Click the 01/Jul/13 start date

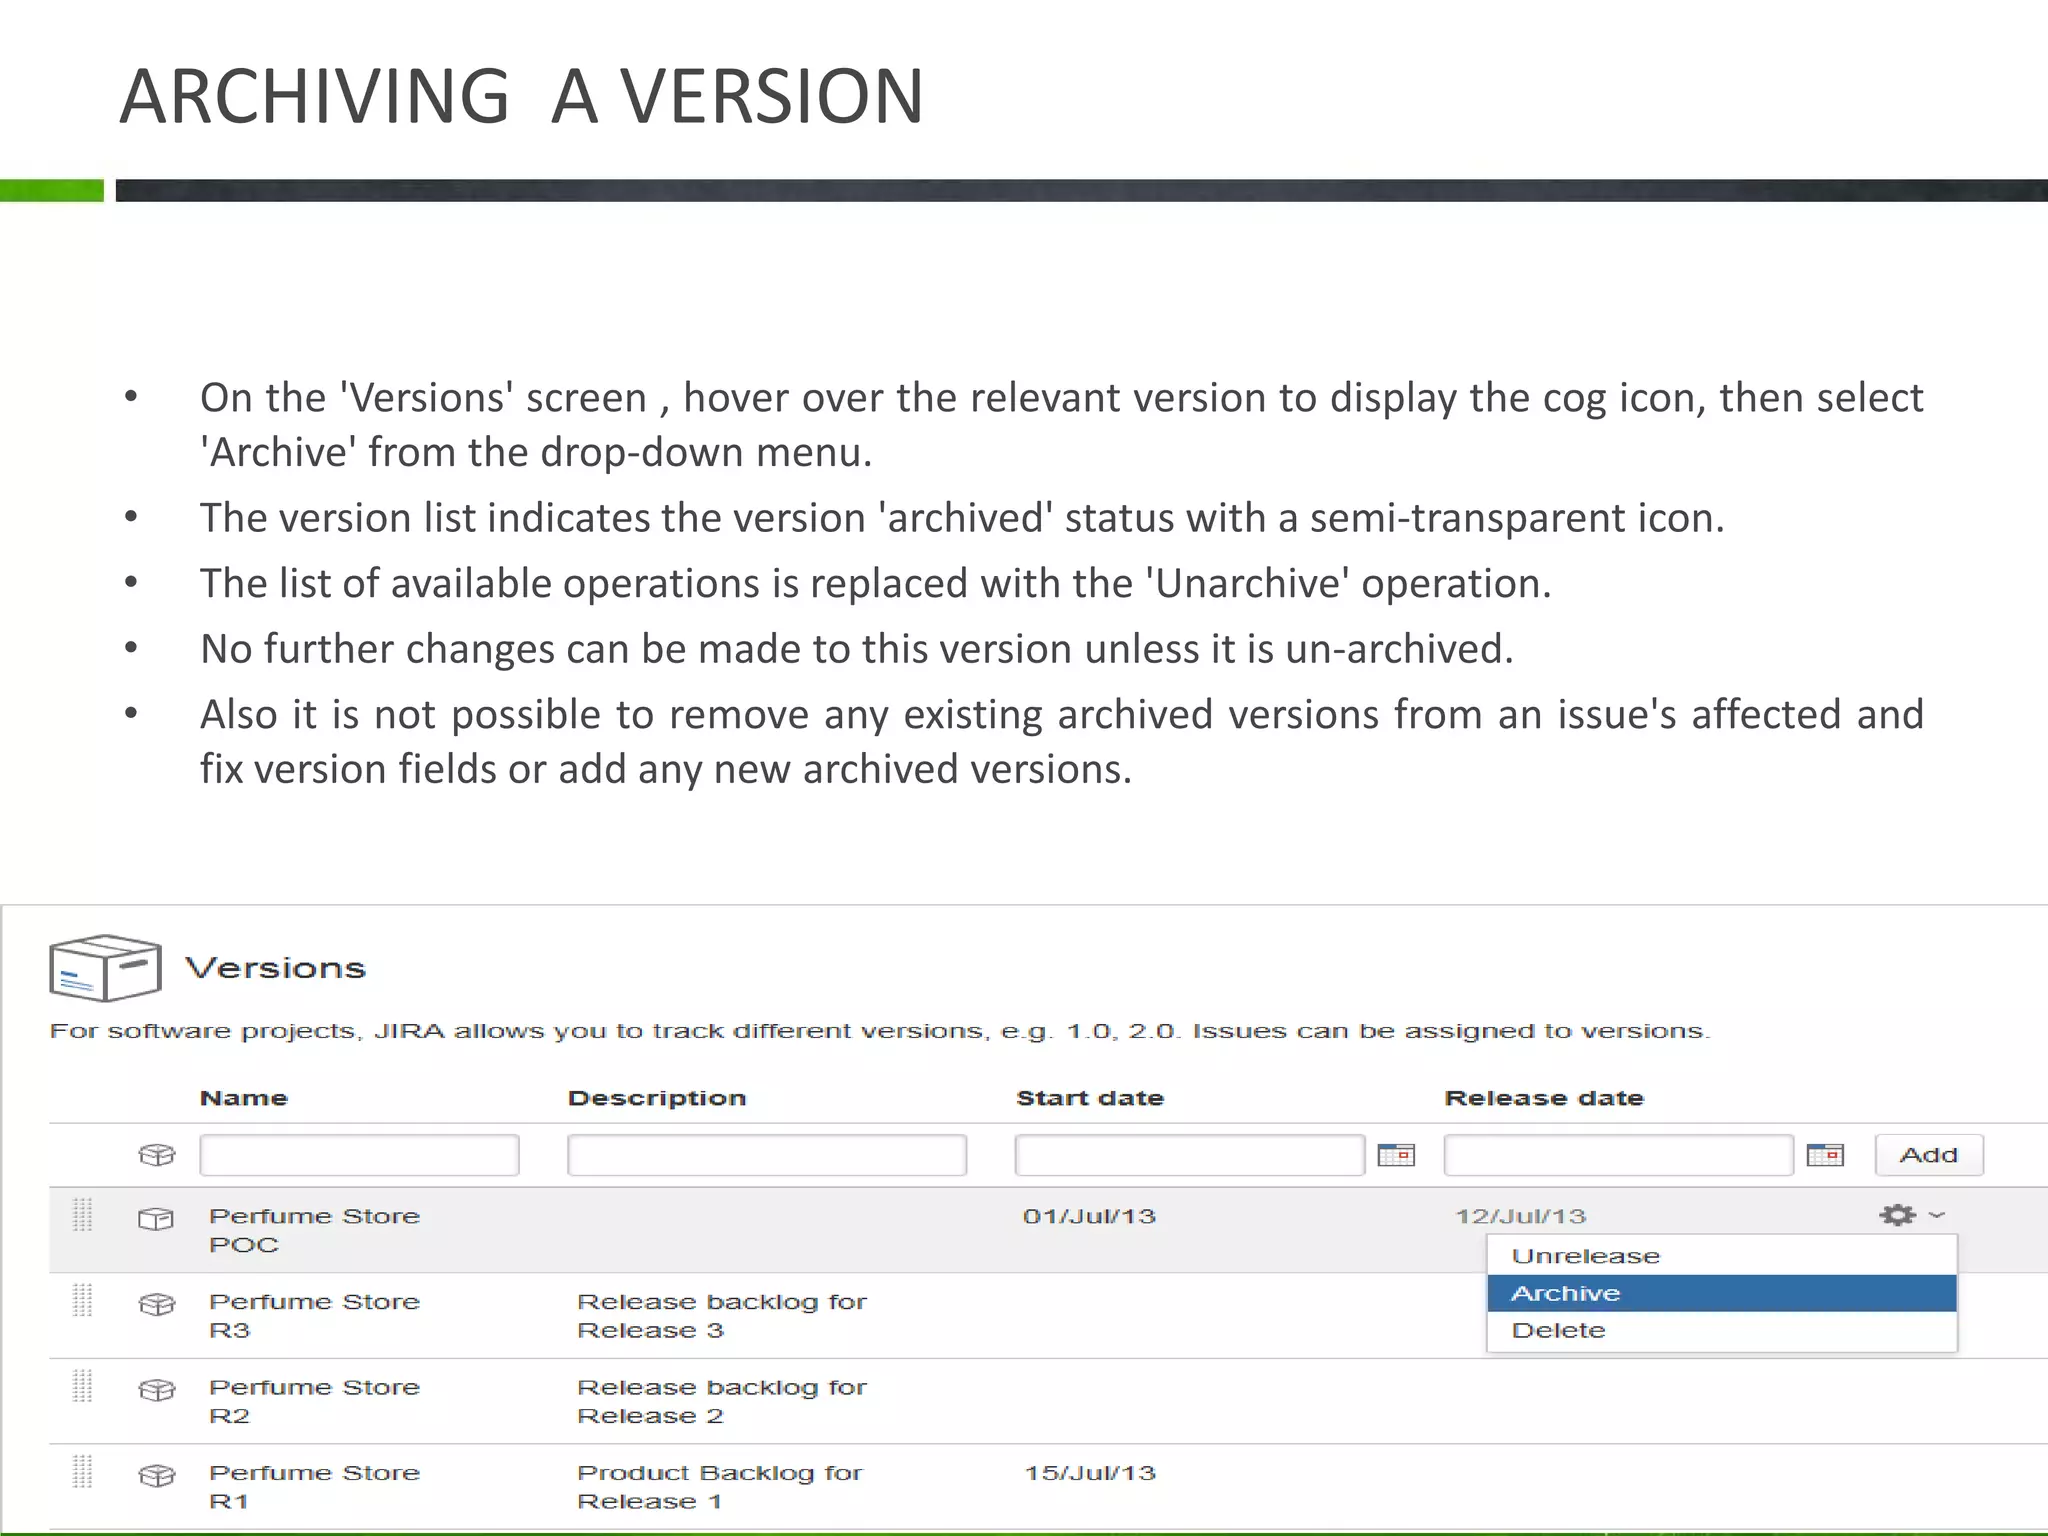tap(1089, 1217)
